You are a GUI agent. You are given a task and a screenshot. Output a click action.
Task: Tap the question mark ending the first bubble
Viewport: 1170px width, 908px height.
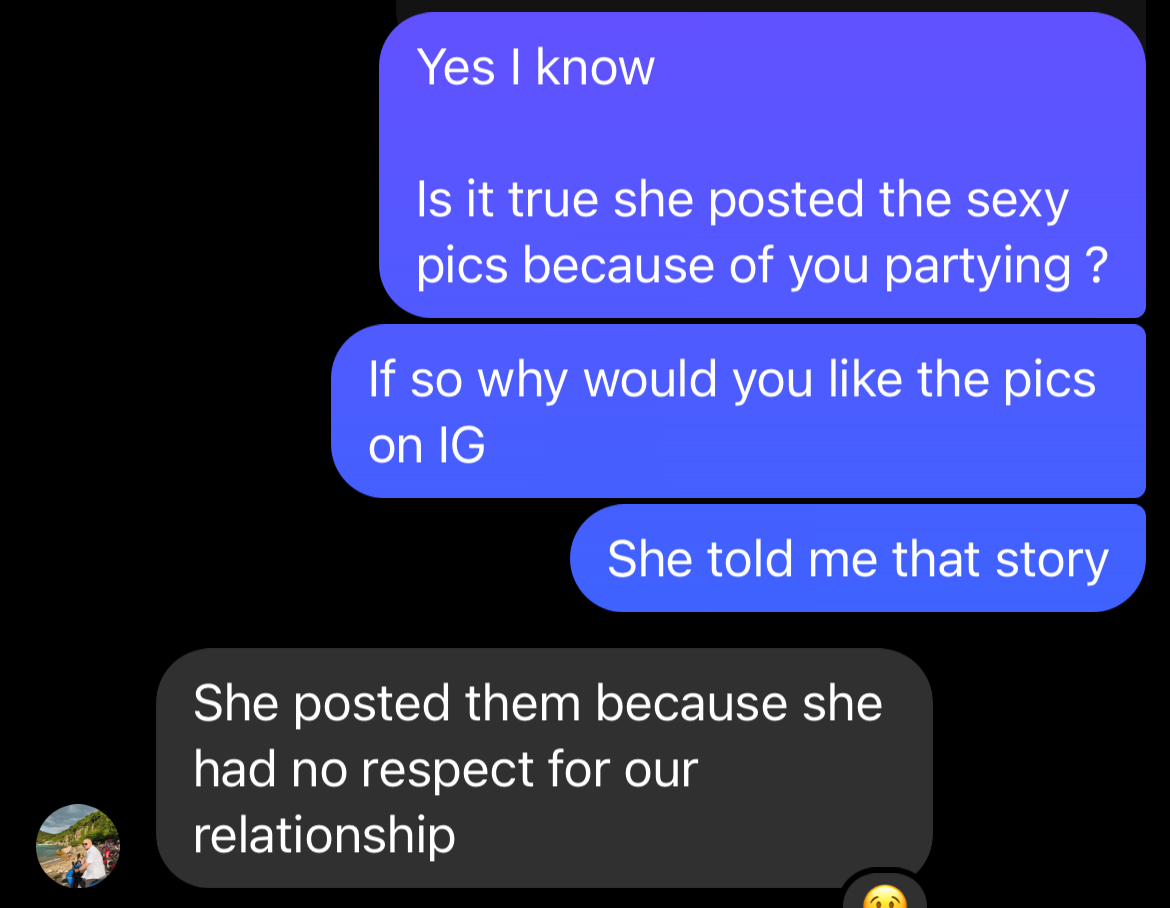coord(1097,264)
